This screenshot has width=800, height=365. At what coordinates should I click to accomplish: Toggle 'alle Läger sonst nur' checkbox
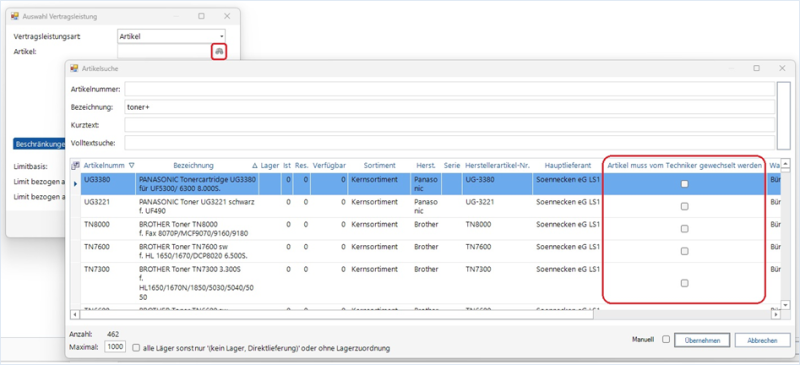pyautogui.click(x=136, y=348)
